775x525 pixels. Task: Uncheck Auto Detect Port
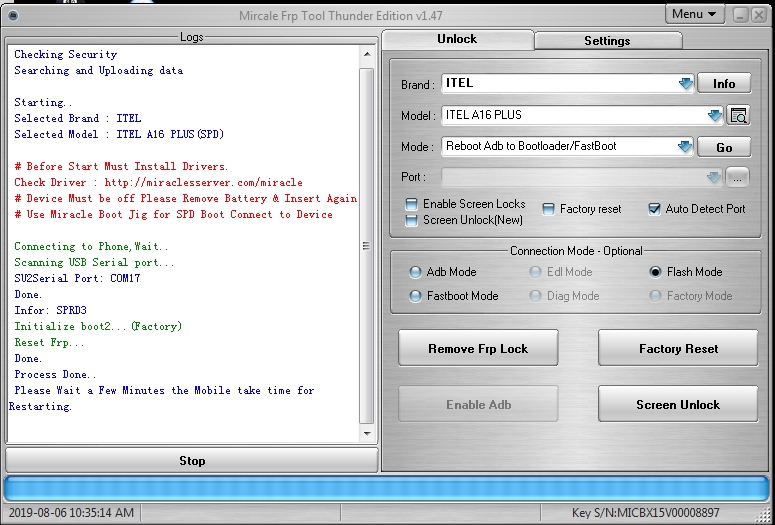(x=654, y=209)
